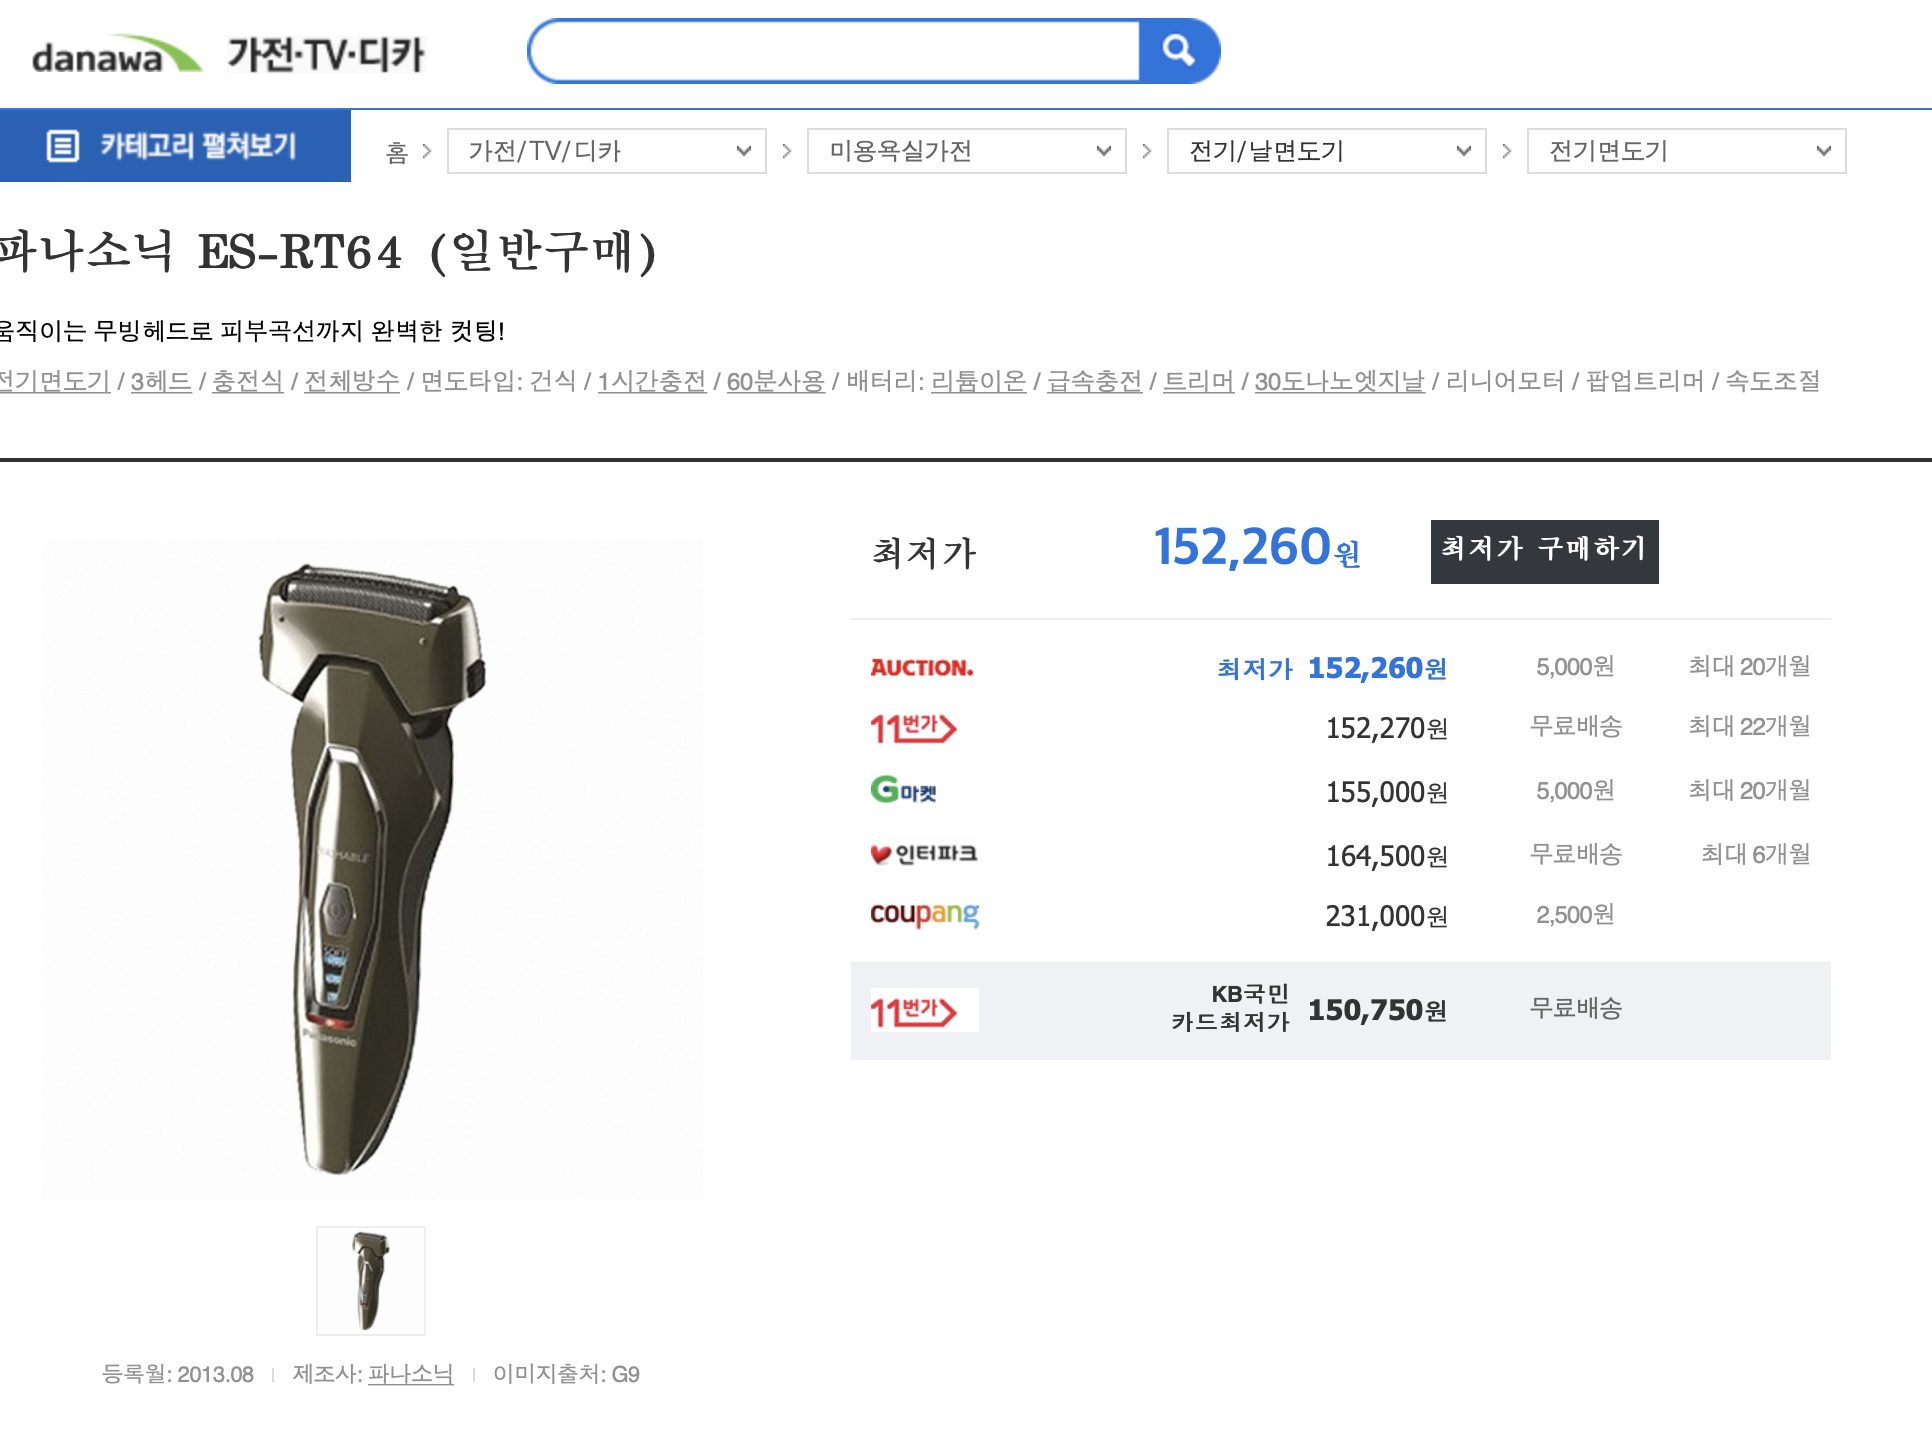
Task: Click the top 11번가 shop logo
Action: point(913,728)
